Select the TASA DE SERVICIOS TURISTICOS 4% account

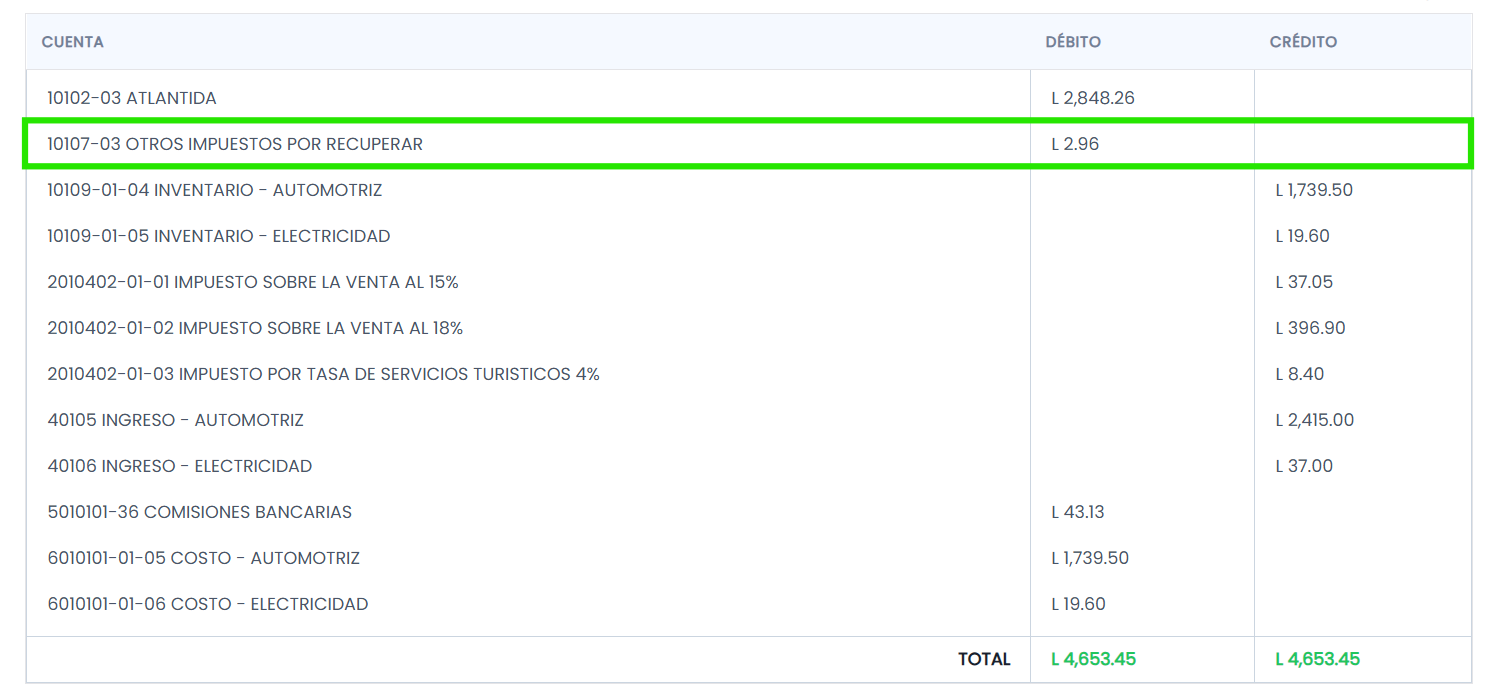click(323, 374)
